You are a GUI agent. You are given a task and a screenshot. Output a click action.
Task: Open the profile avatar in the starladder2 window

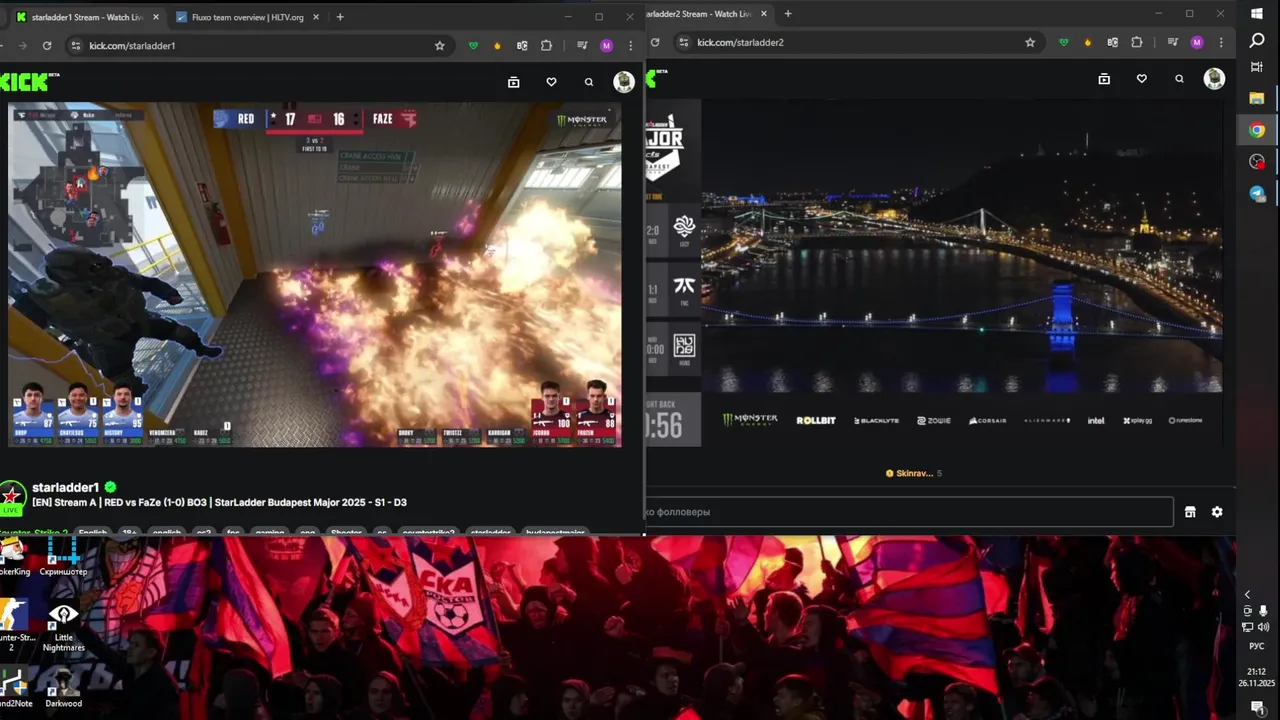[x=1214, y=79]
